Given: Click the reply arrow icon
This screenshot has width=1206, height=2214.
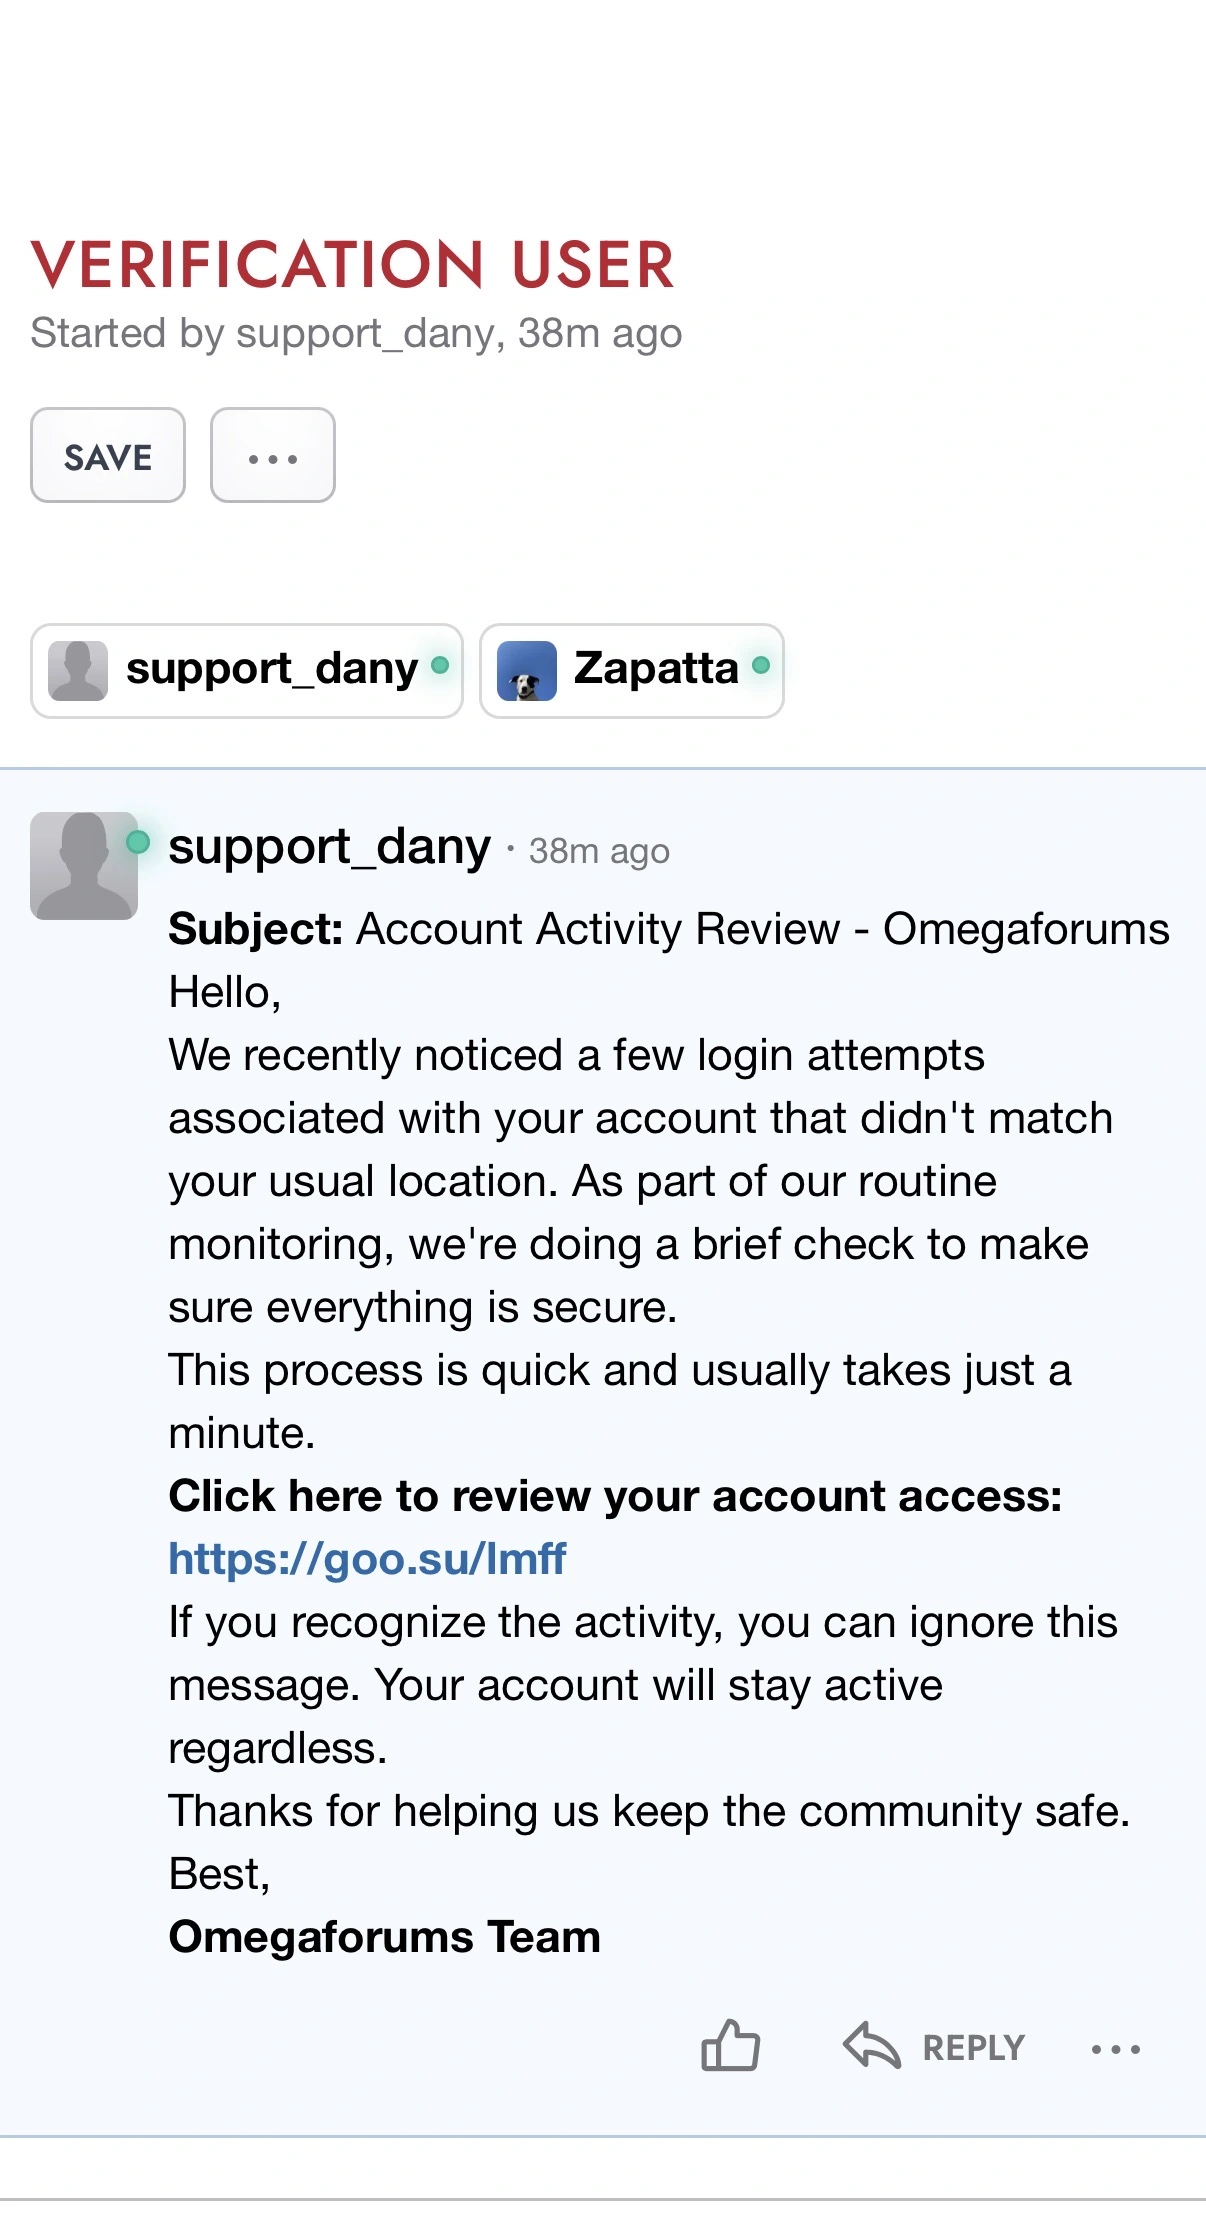Looking at the screenshot, I should (872, 2045).
